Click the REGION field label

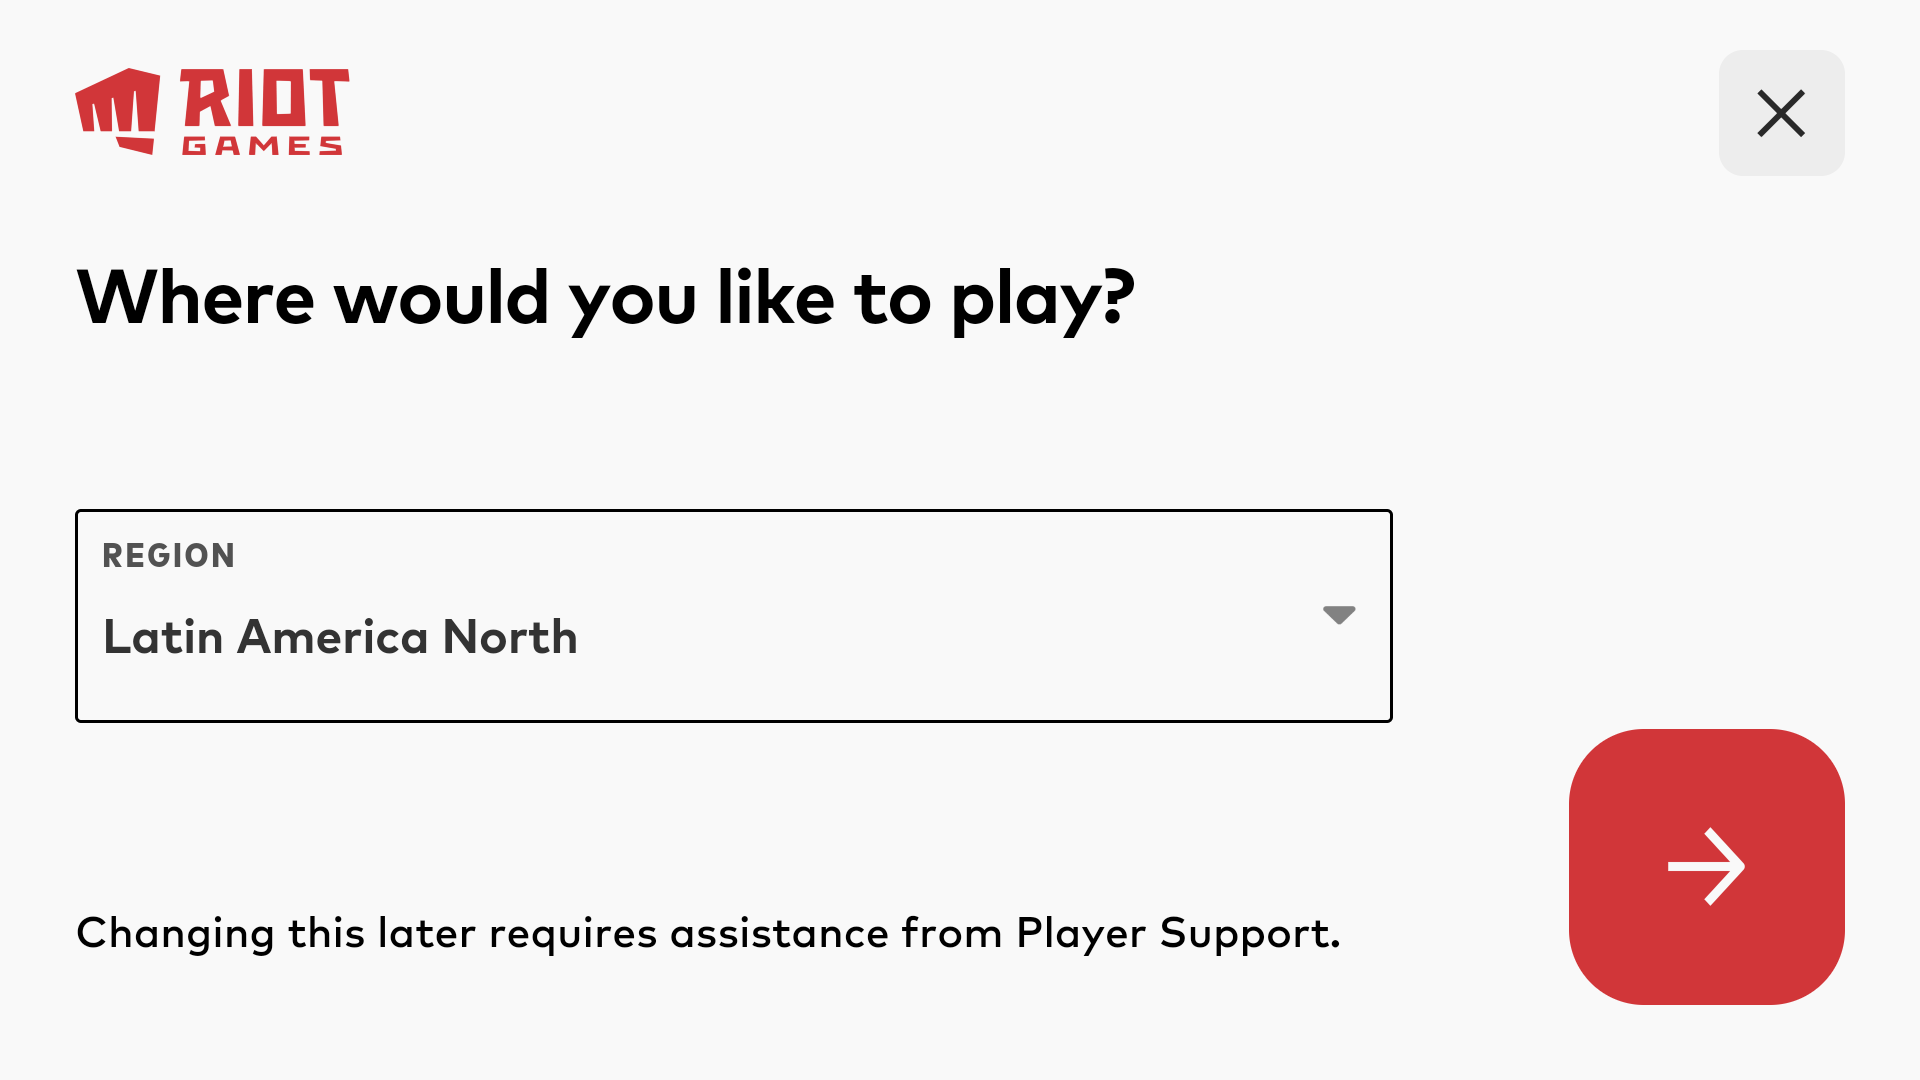click(169, 556)
